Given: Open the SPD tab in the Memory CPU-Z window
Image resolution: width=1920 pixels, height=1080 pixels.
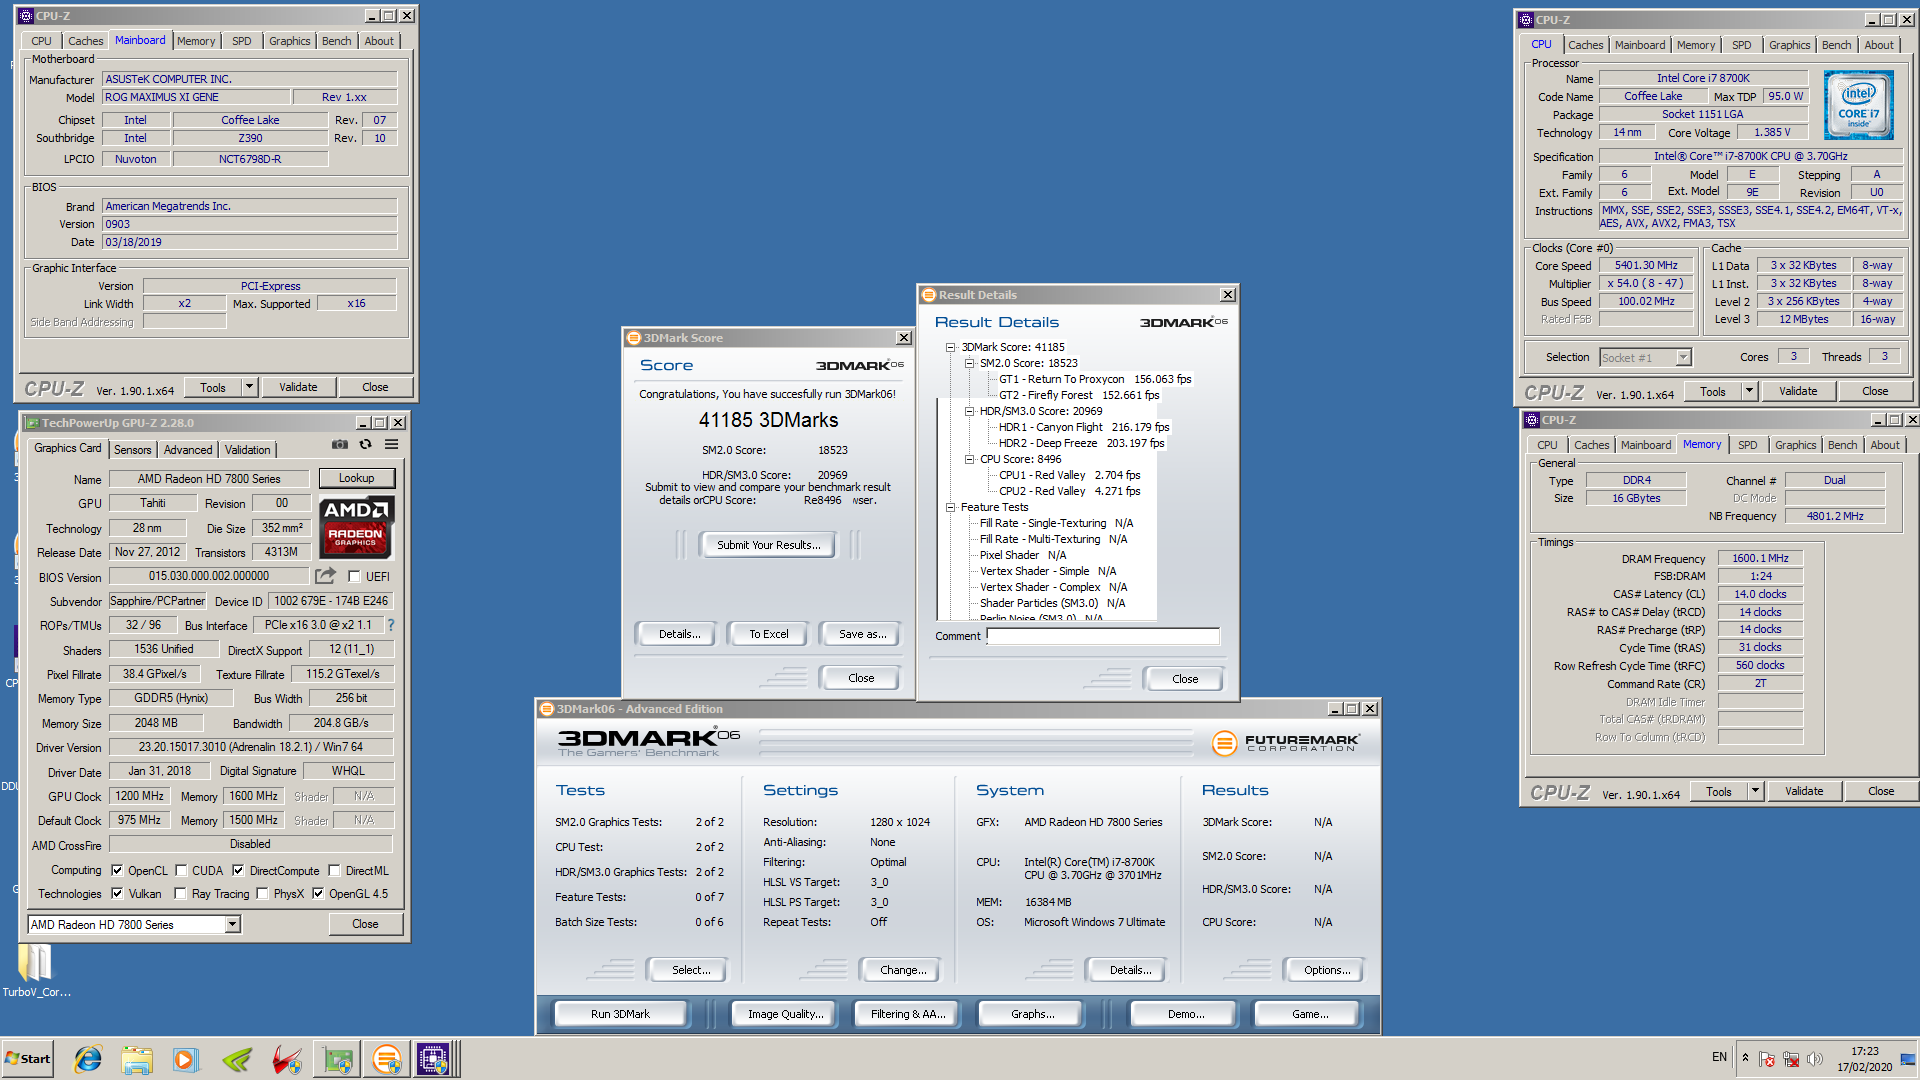Looking at the screenshot, I should pyautogui.click(x=1747, y=445).
